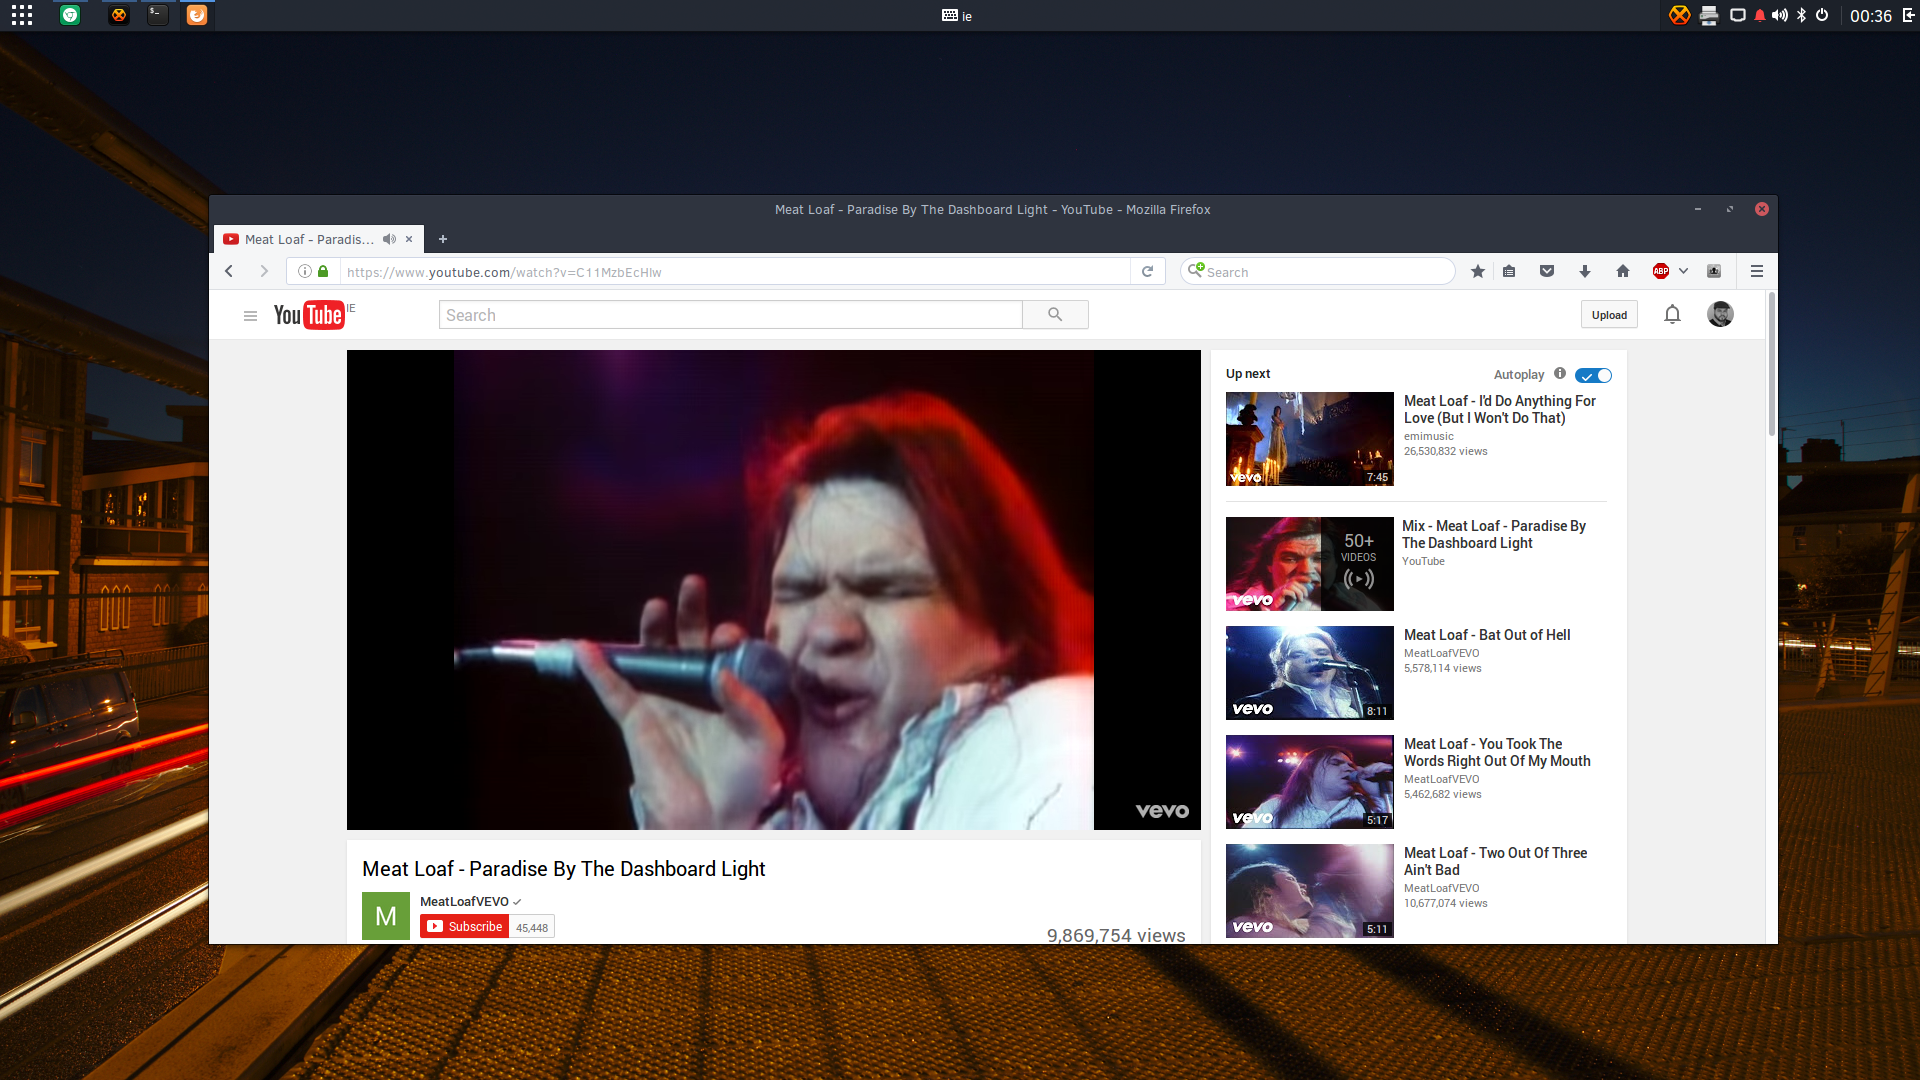Viewport: 1920px width, 1080px height.
Task: Focus the Firefox URL address bar
Action: [735, 272]
